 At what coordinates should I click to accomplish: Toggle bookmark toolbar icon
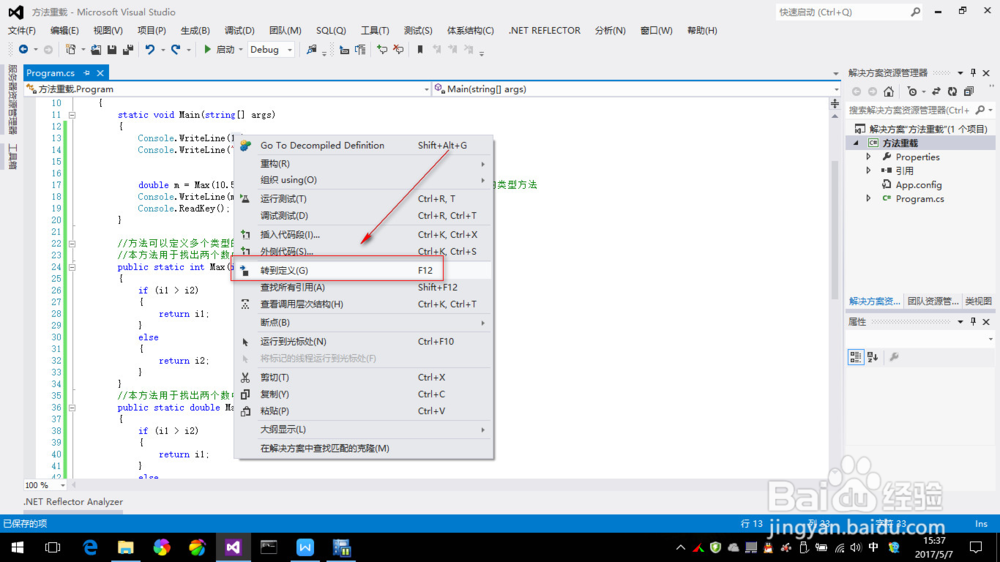click(420, 50)
